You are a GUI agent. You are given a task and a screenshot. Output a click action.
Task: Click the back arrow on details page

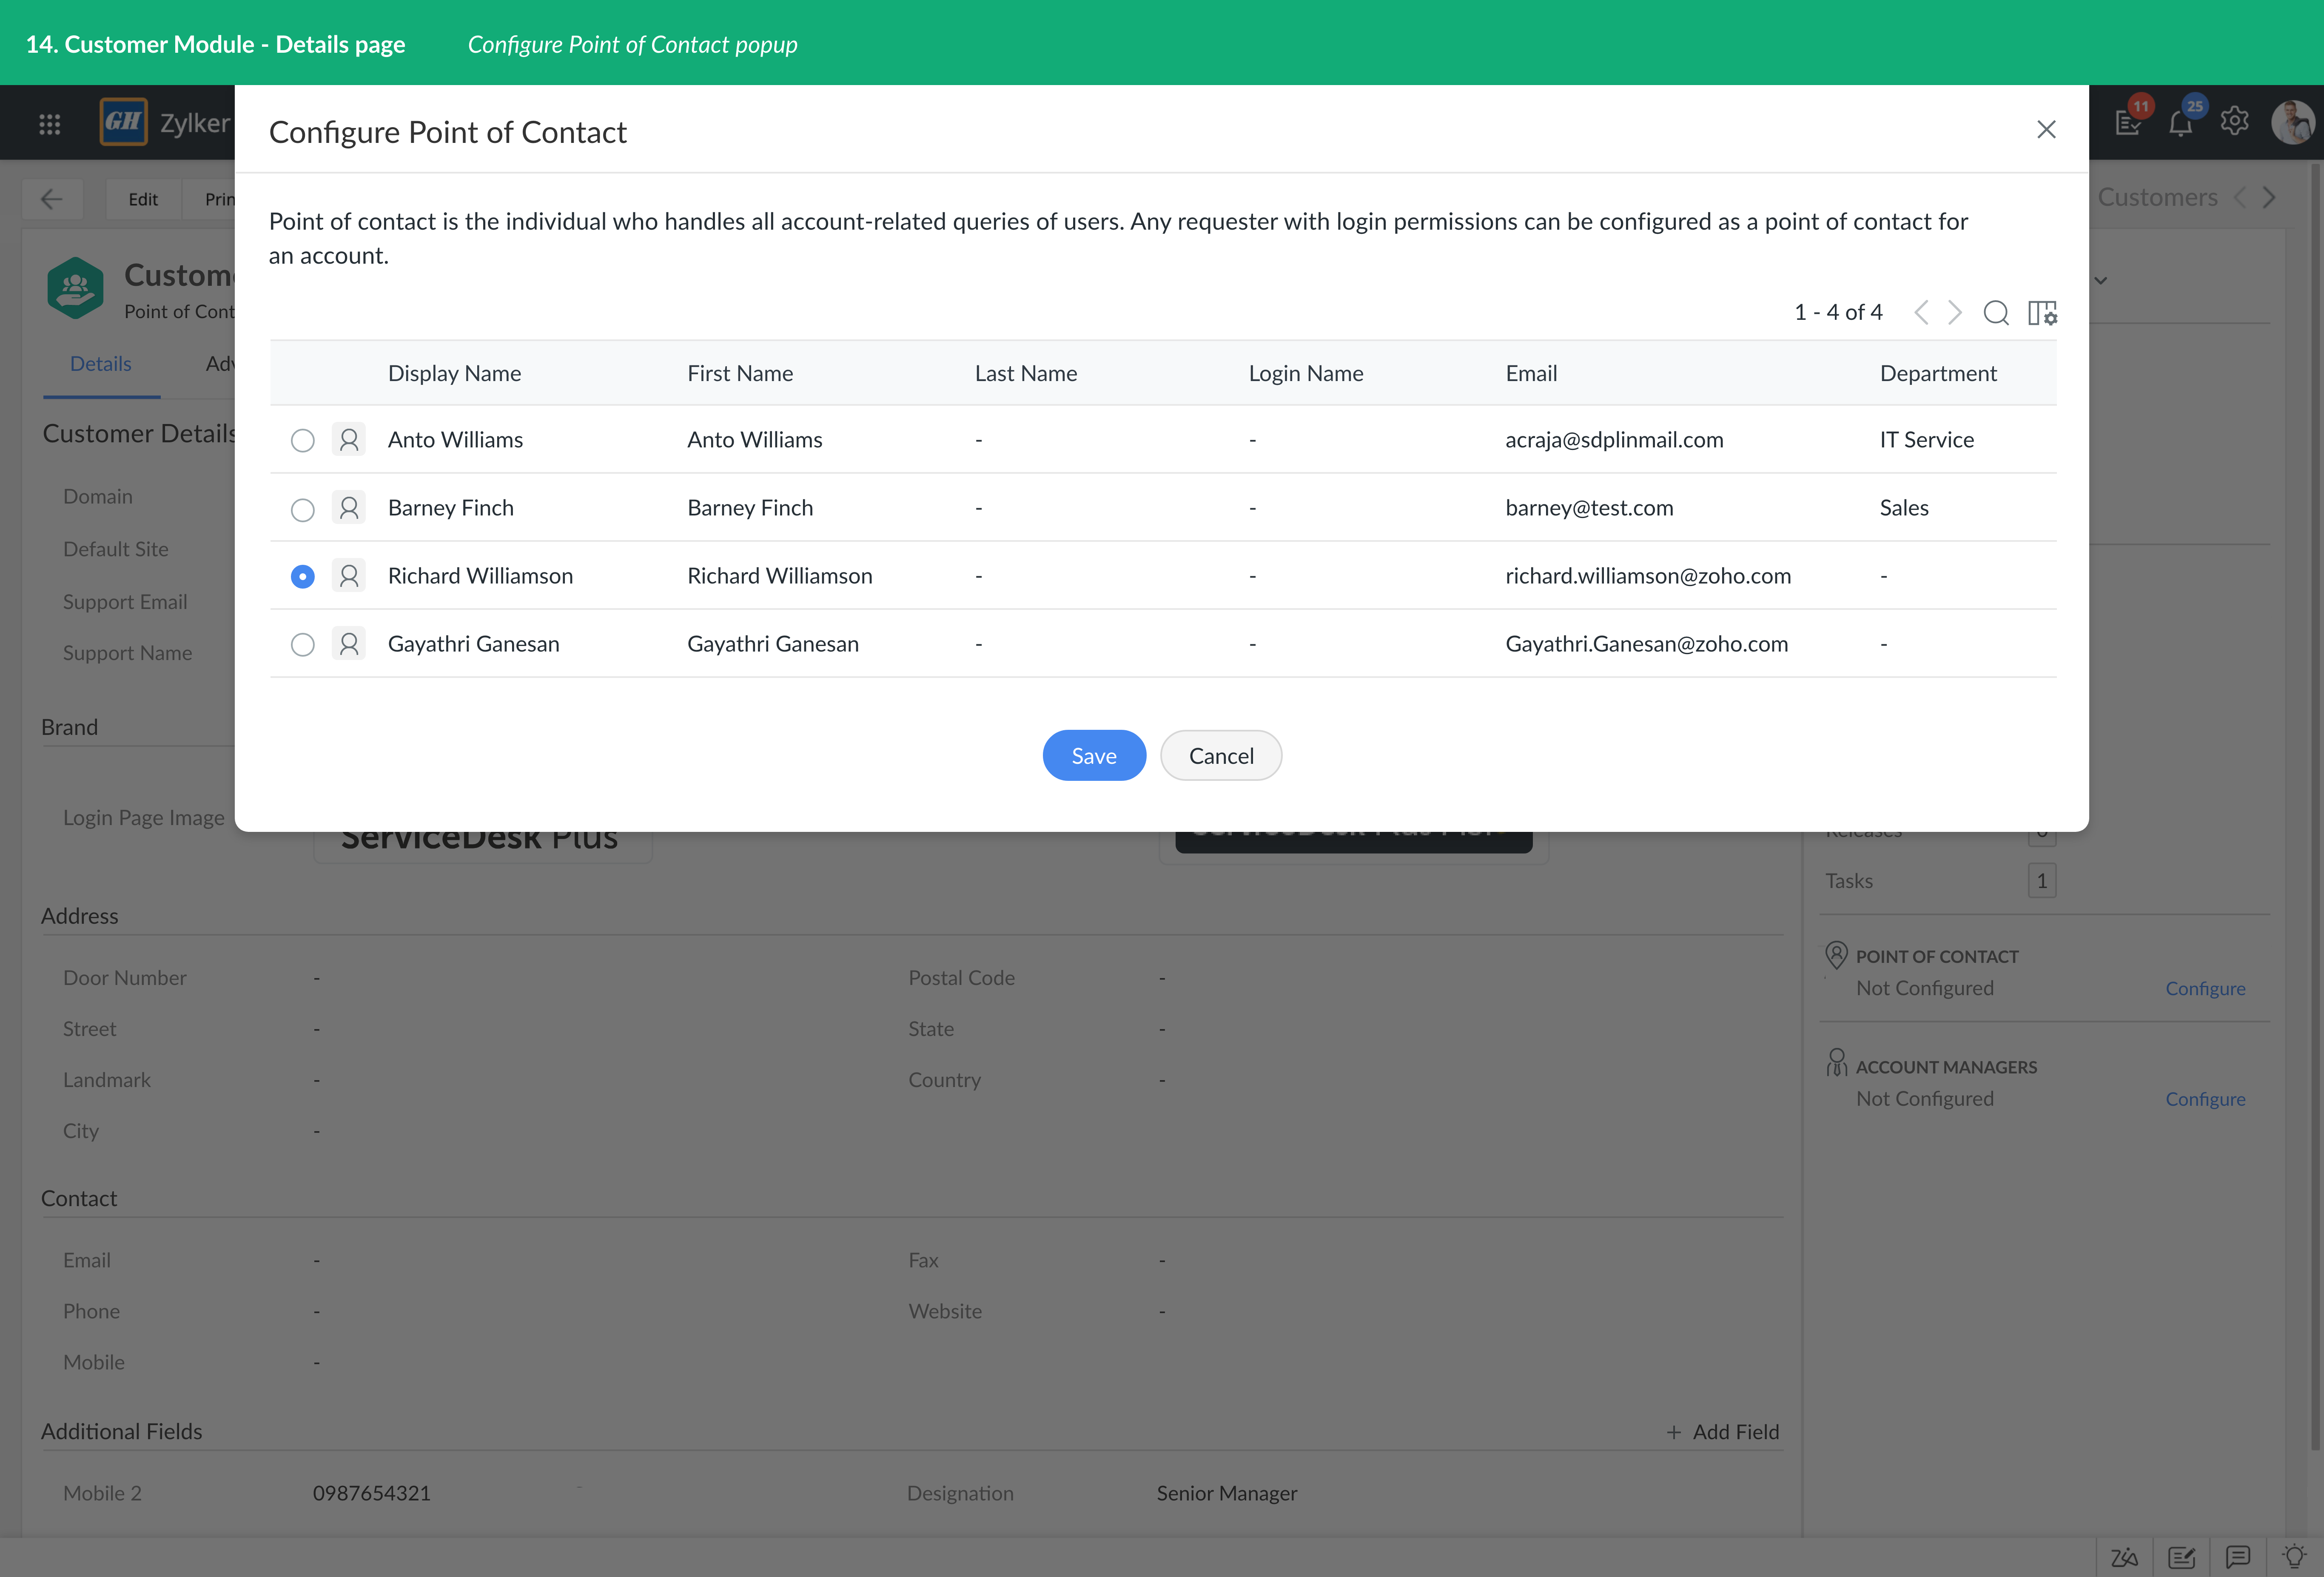(x=52, y=199)
